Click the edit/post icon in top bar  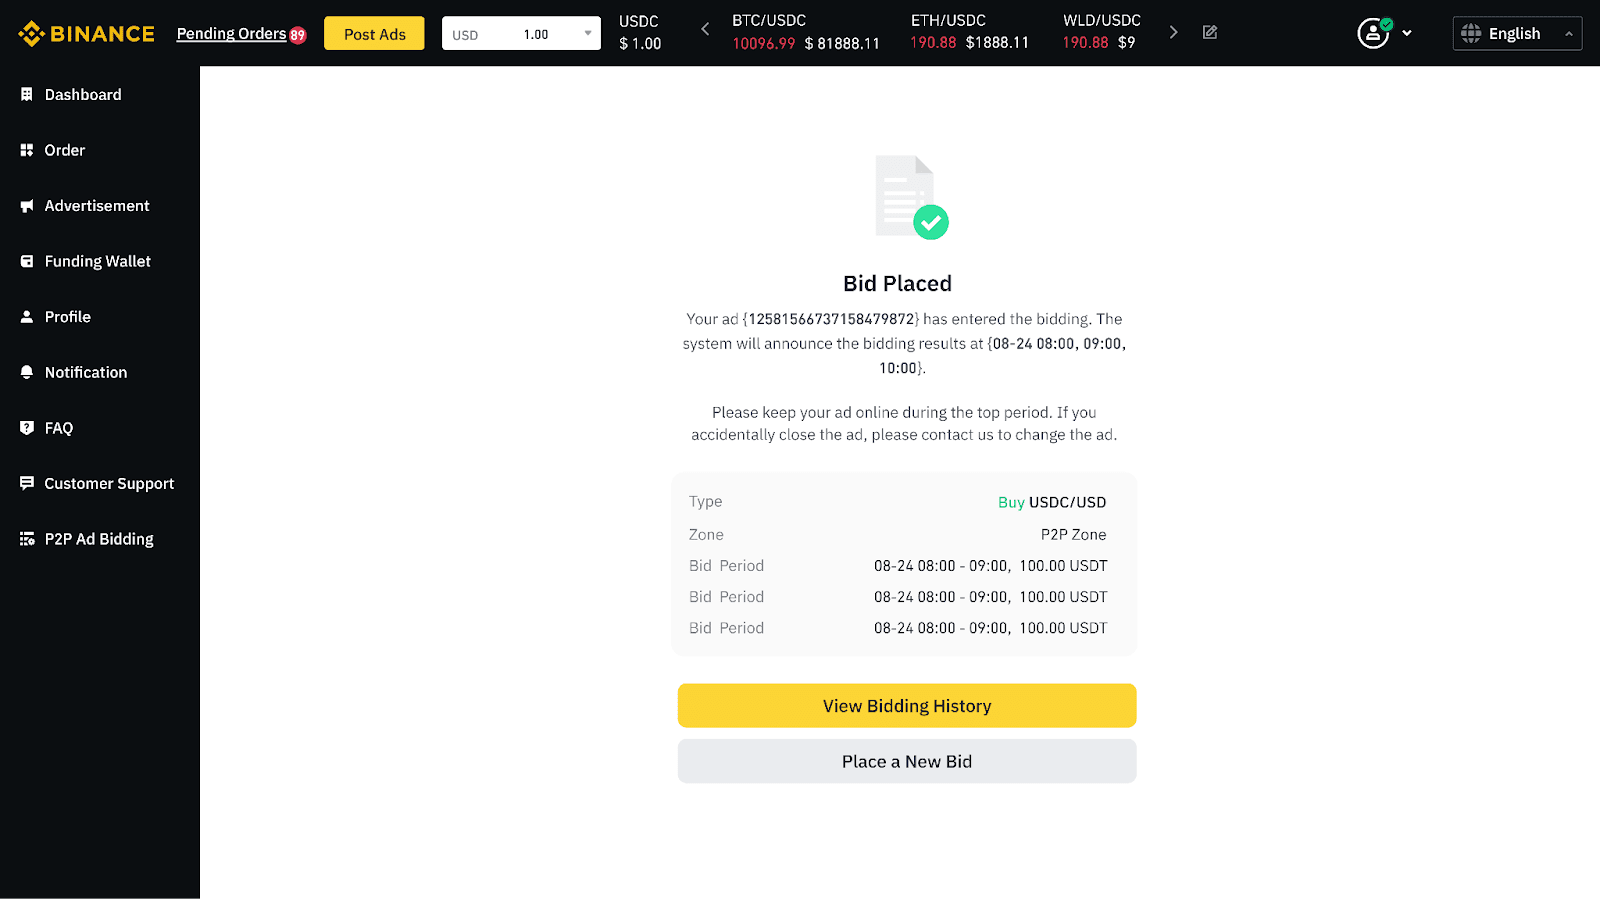tap(1209, 32)
